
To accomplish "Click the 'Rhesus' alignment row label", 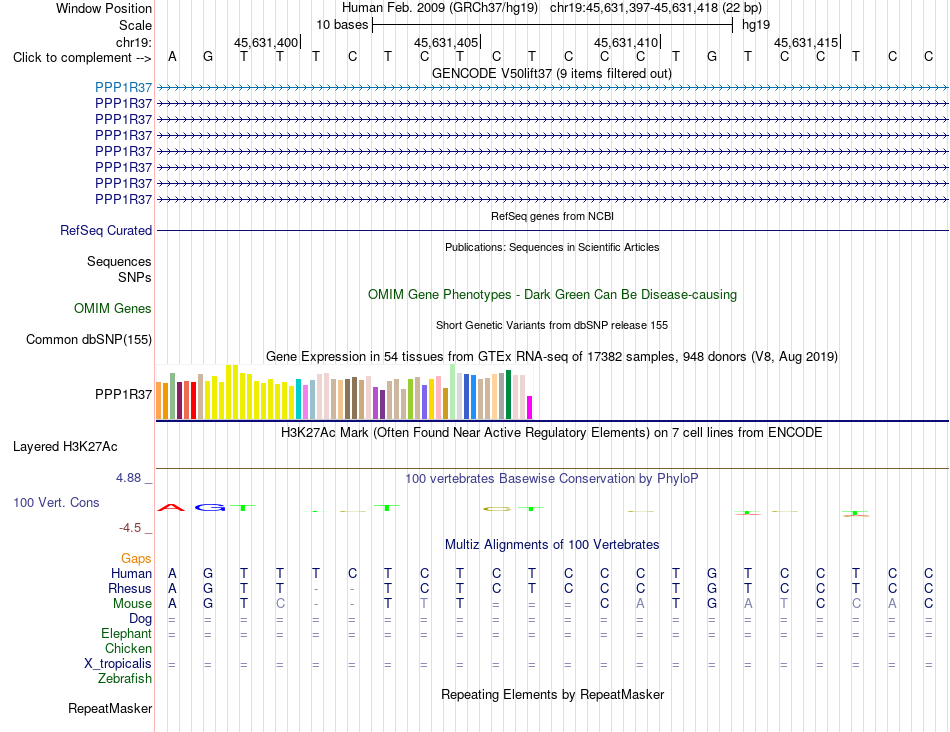I will [130, 588].
